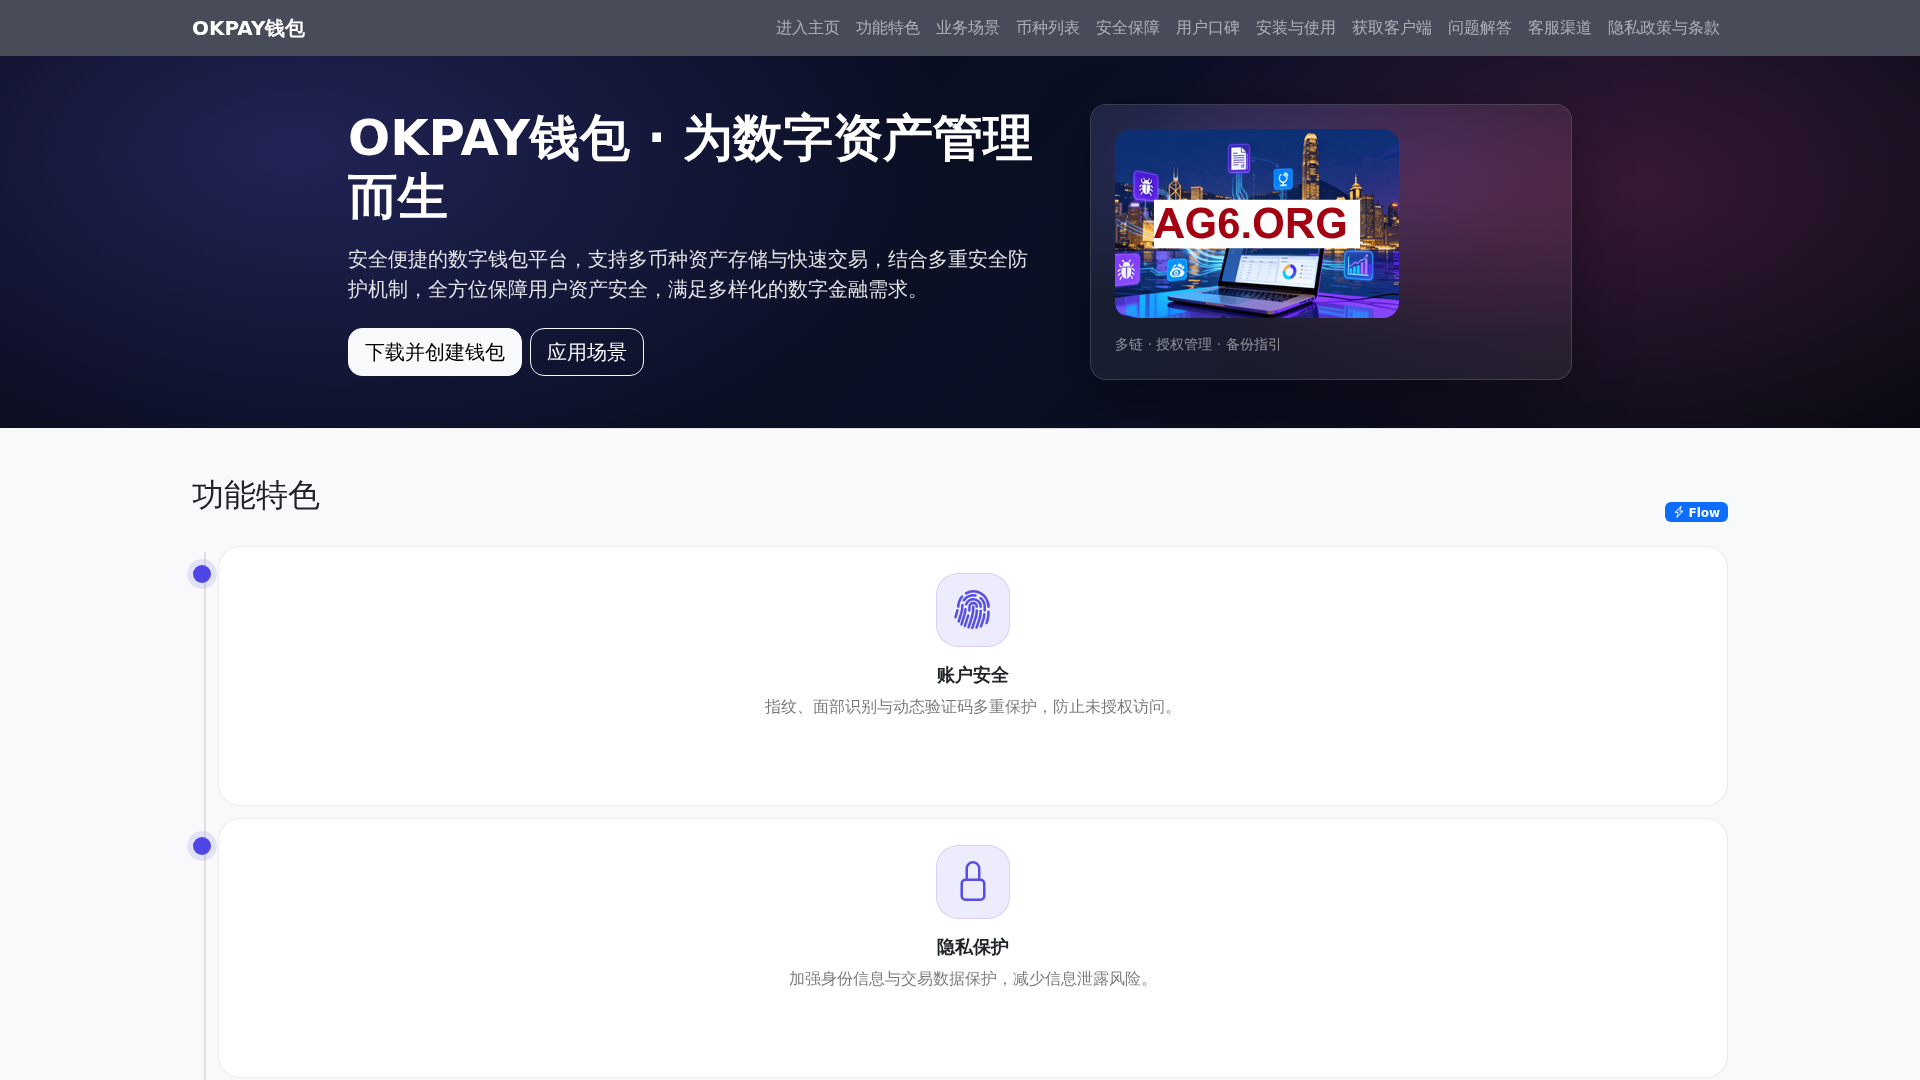
Task: Select the timeline dot beside 隐私保护
Action: pyautogui.click(x=202, y=846)
